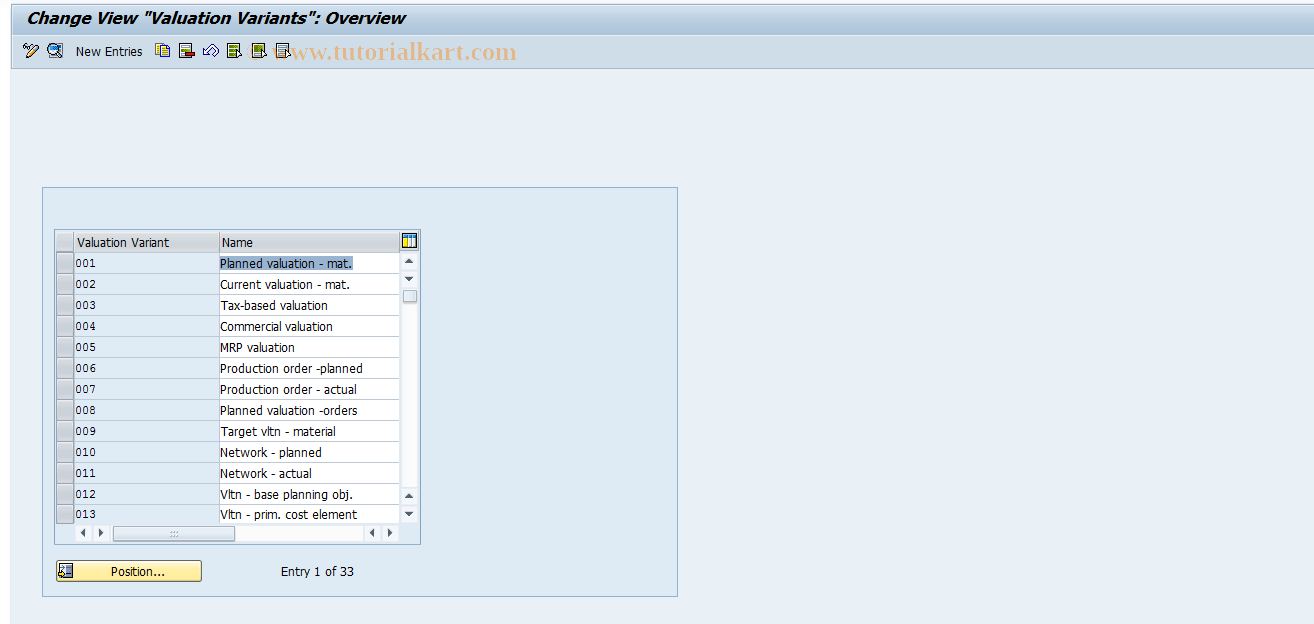Click the Delete entry icon
This screenshot has height=624, width=1314.
pos(186,51)
